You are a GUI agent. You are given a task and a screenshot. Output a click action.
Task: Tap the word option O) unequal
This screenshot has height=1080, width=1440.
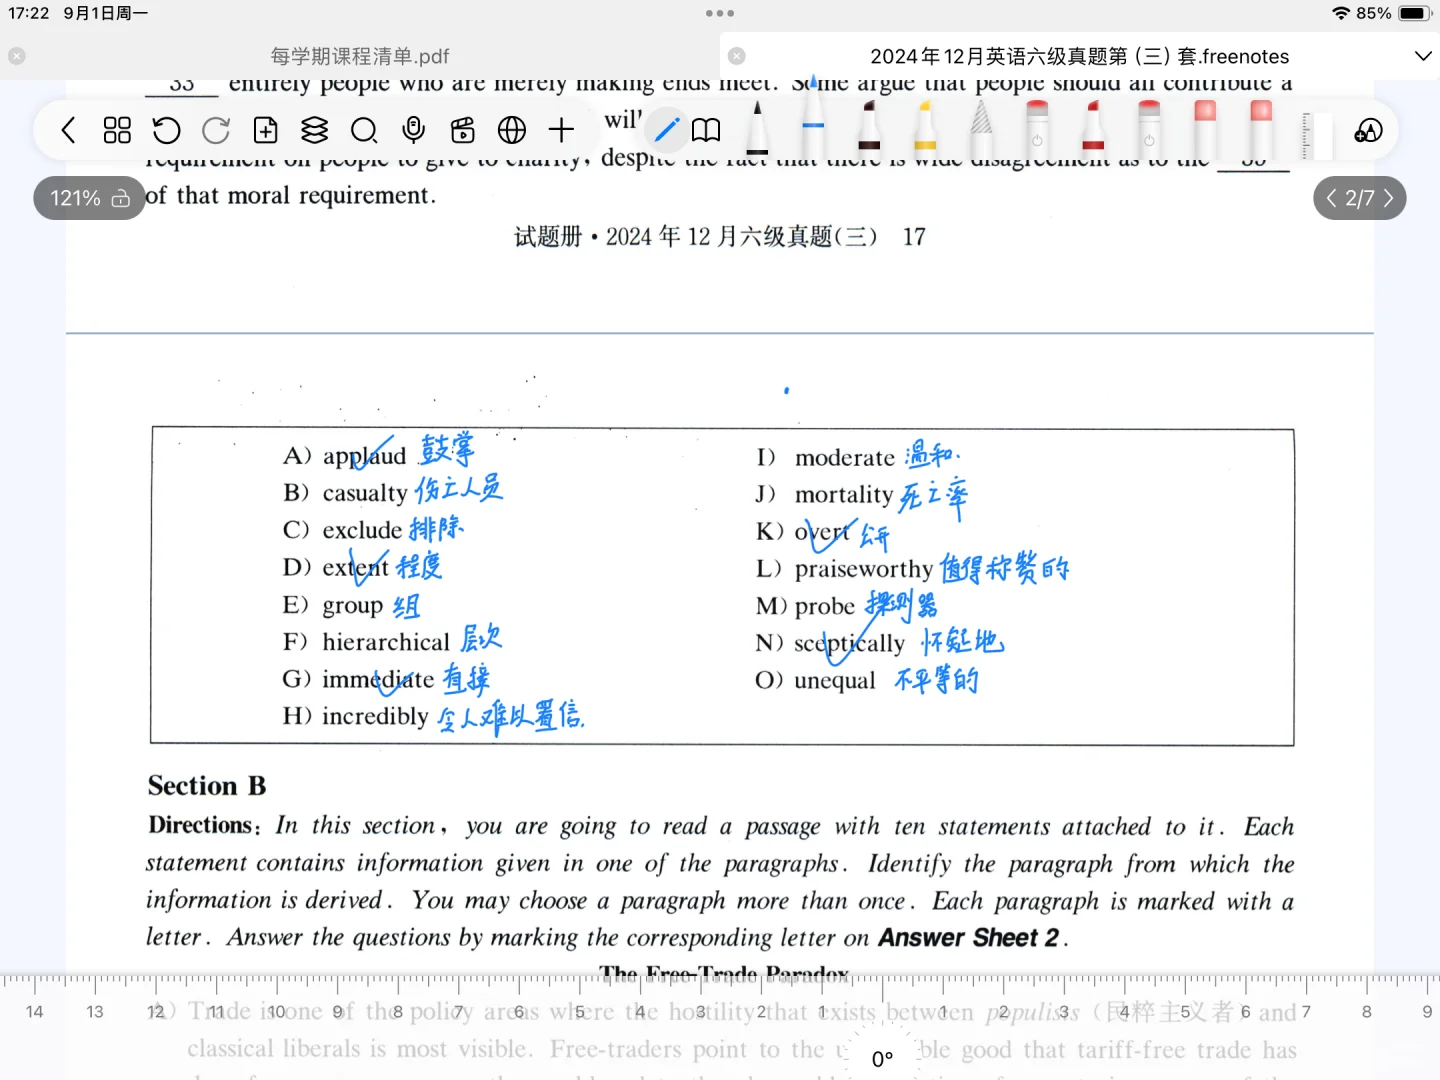(816, 680)
